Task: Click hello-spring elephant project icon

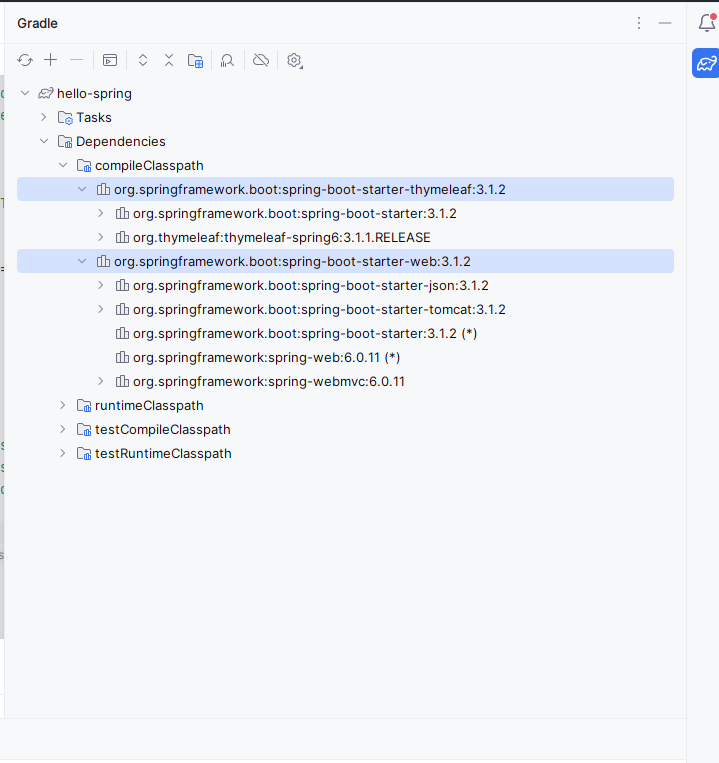Action: point(46,93)
